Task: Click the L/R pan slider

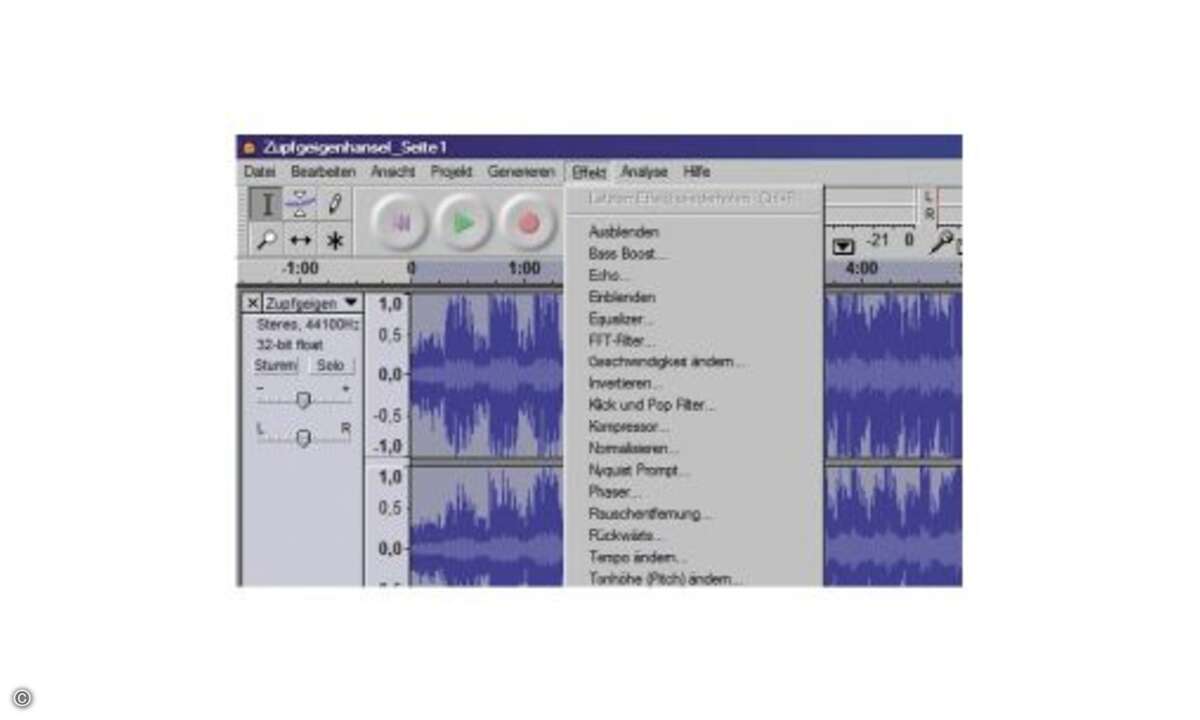Action: pyautogui.click(x=304, y=437)
